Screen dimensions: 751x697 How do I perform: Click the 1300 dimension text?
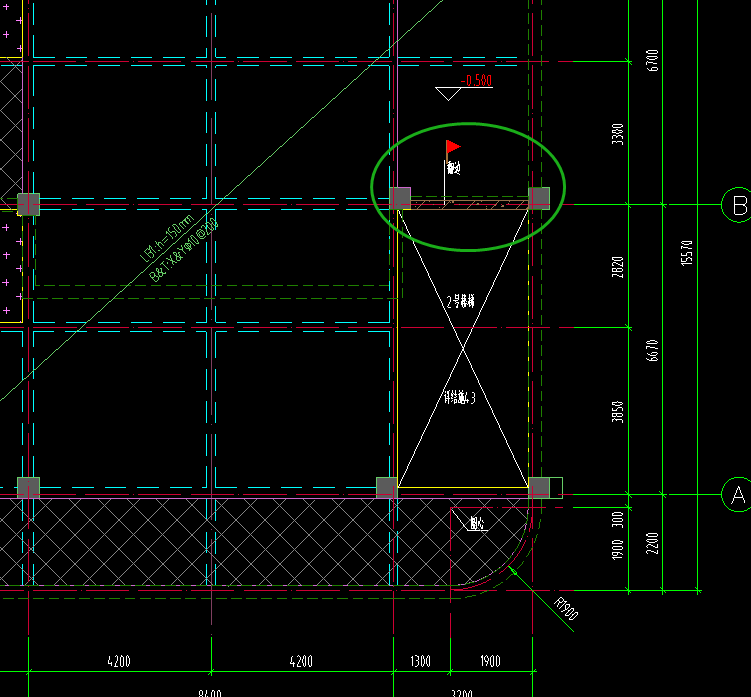click(421, 662)
